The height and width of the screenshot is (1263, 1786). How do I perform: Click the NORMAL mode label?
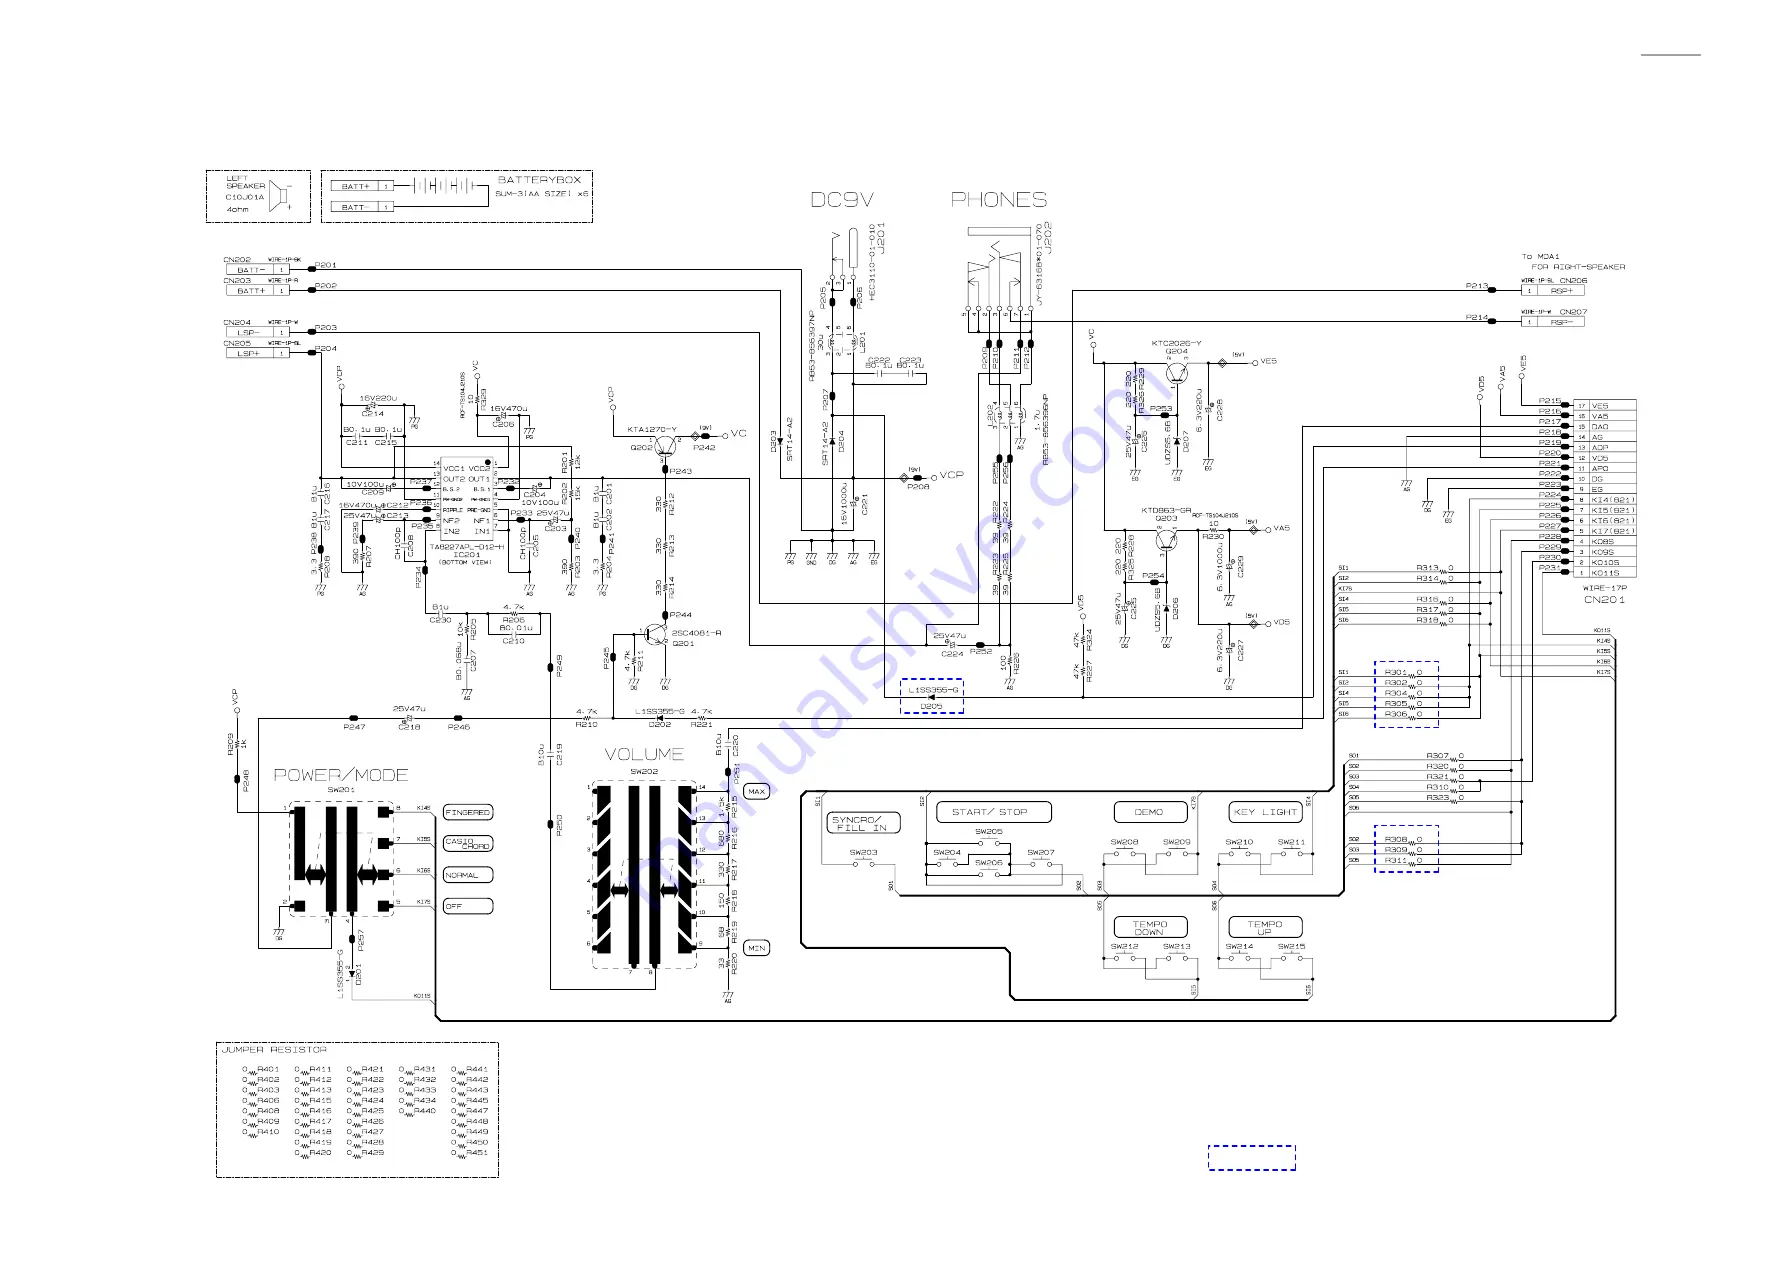(x=468, y=875)
